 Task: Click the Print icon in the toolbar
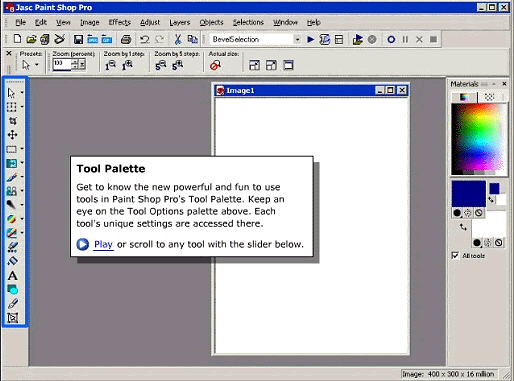(126, 39)
